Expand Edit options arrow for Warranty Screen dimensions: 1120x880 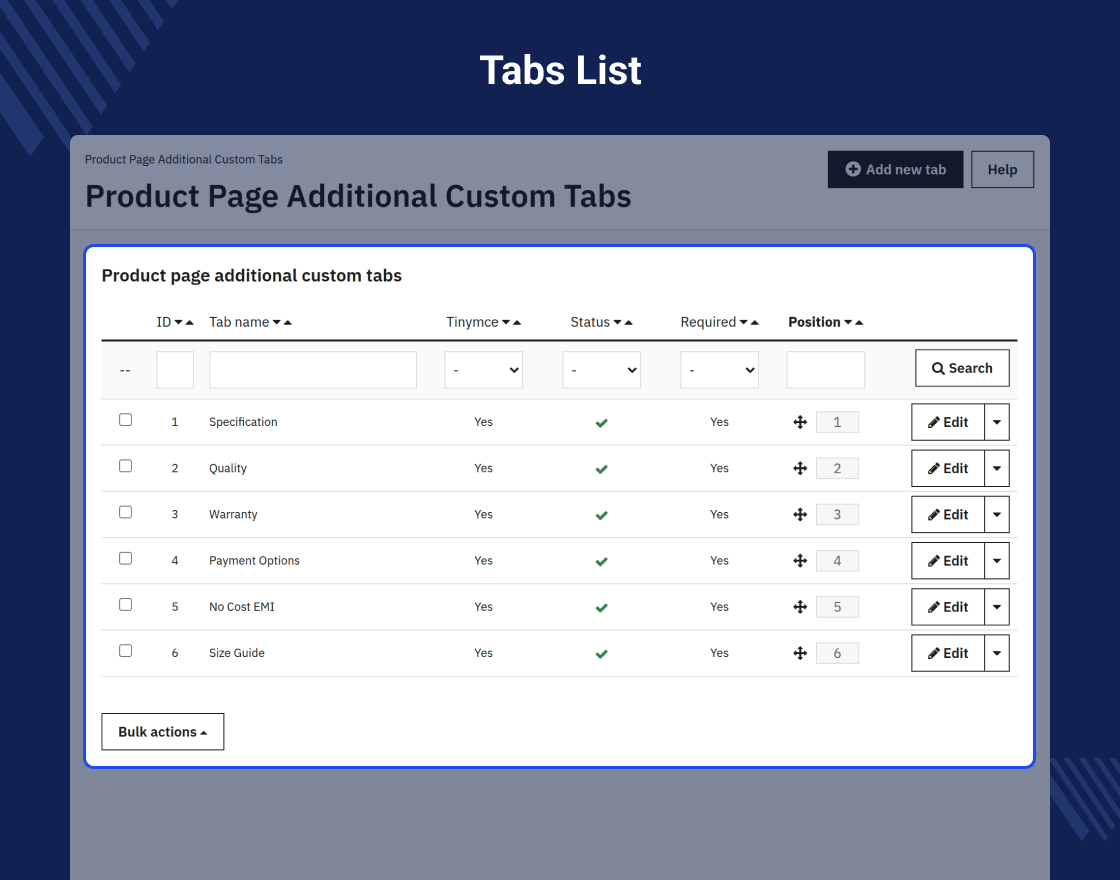tap(997, 514)
